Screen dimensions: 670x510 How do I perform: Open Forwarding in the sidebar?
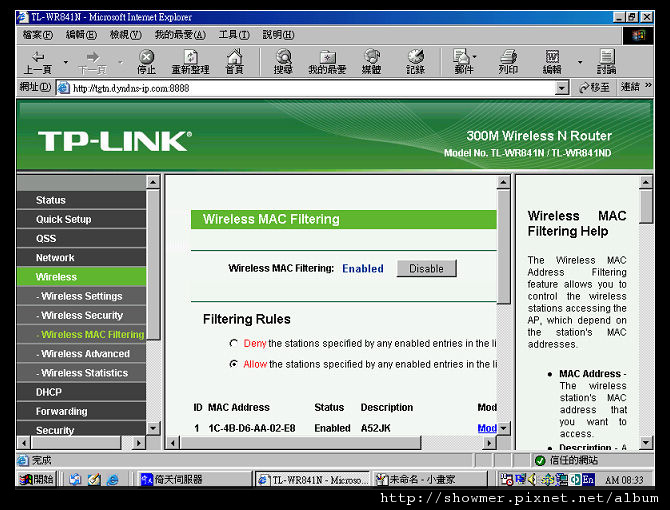(x=82, y=411)
